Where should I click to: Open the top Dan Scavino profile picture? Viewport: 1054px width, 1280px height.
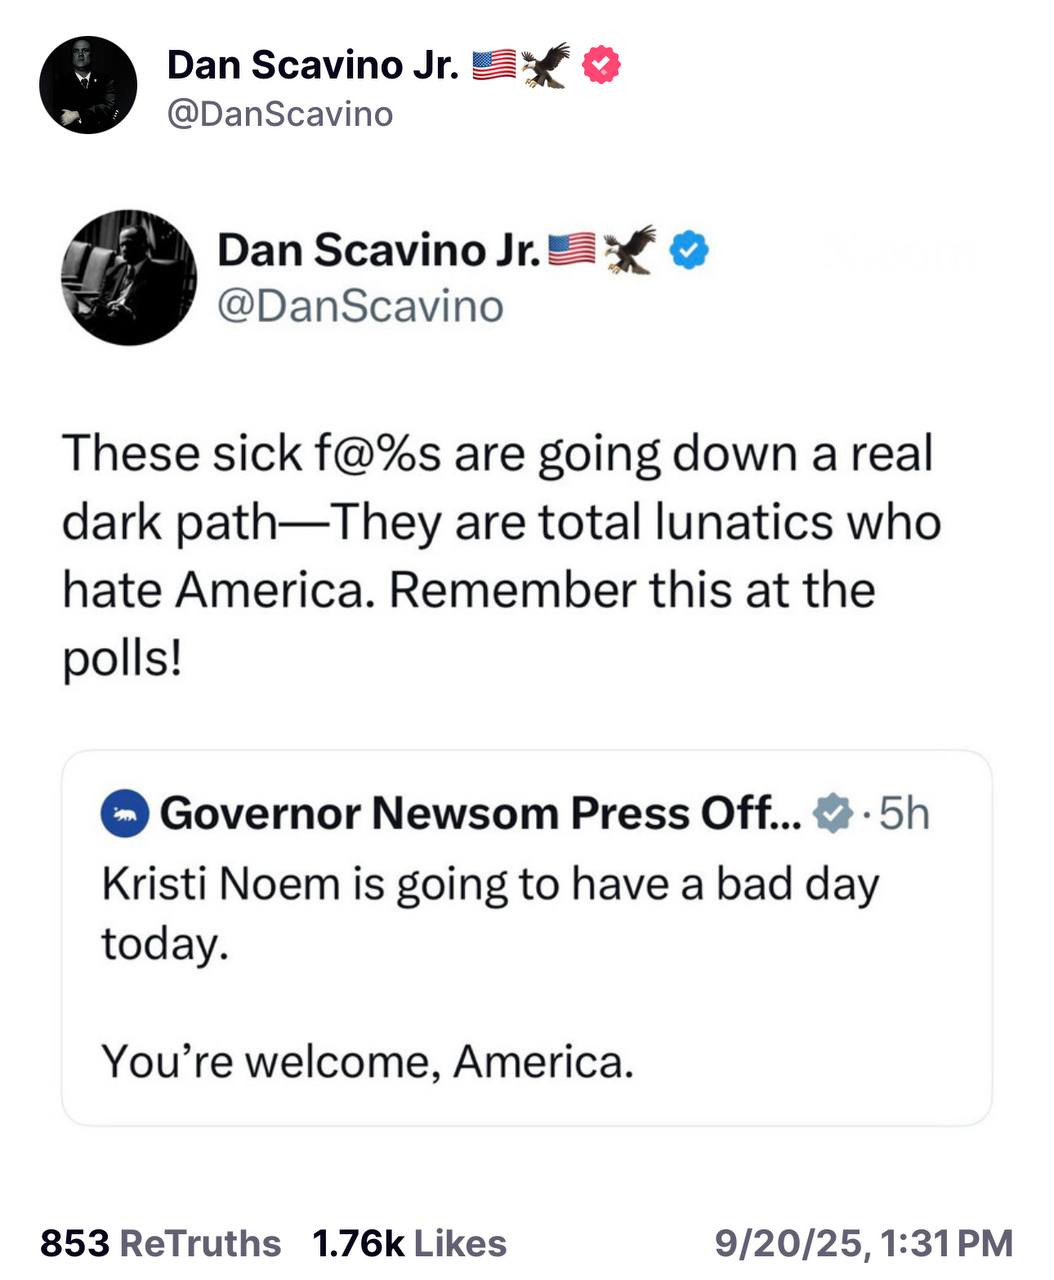(88, 86)
